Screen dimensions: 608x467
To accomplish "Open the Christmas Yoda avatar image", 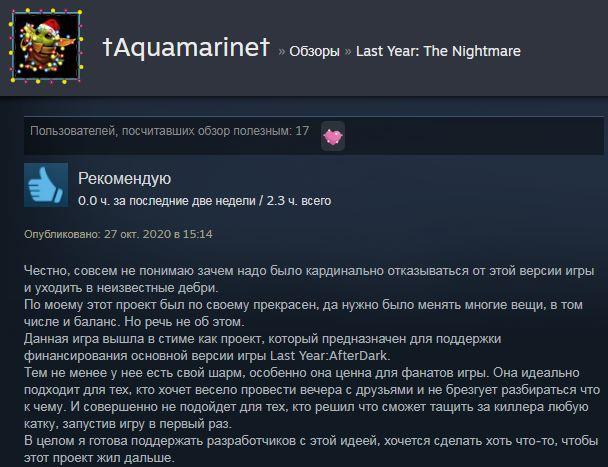I will coord(46,46).
